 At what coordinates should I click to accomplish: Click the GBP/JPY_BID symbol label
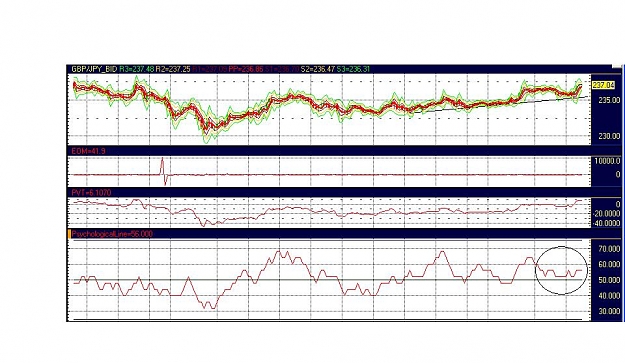pos(94,69)
